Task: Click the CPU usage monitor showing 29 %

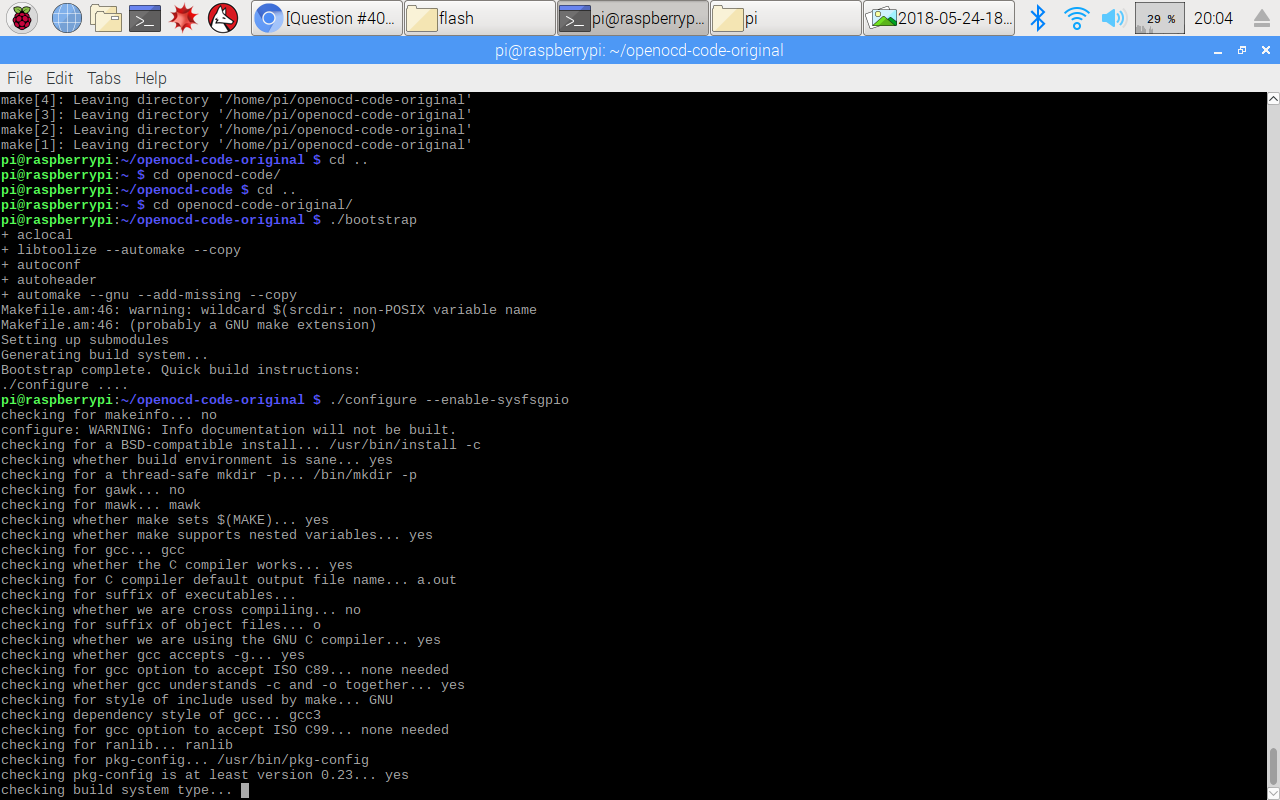Action: coord(1159,18)
